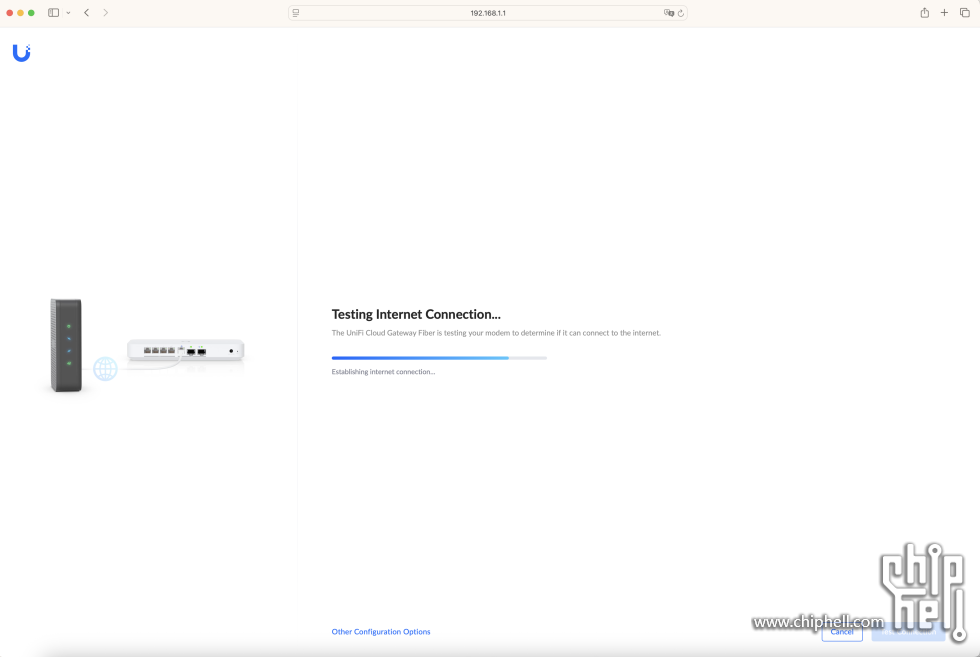Open the page settings icon in address bar
This screenshot has height=657, width=980.
tap(296, 13)
